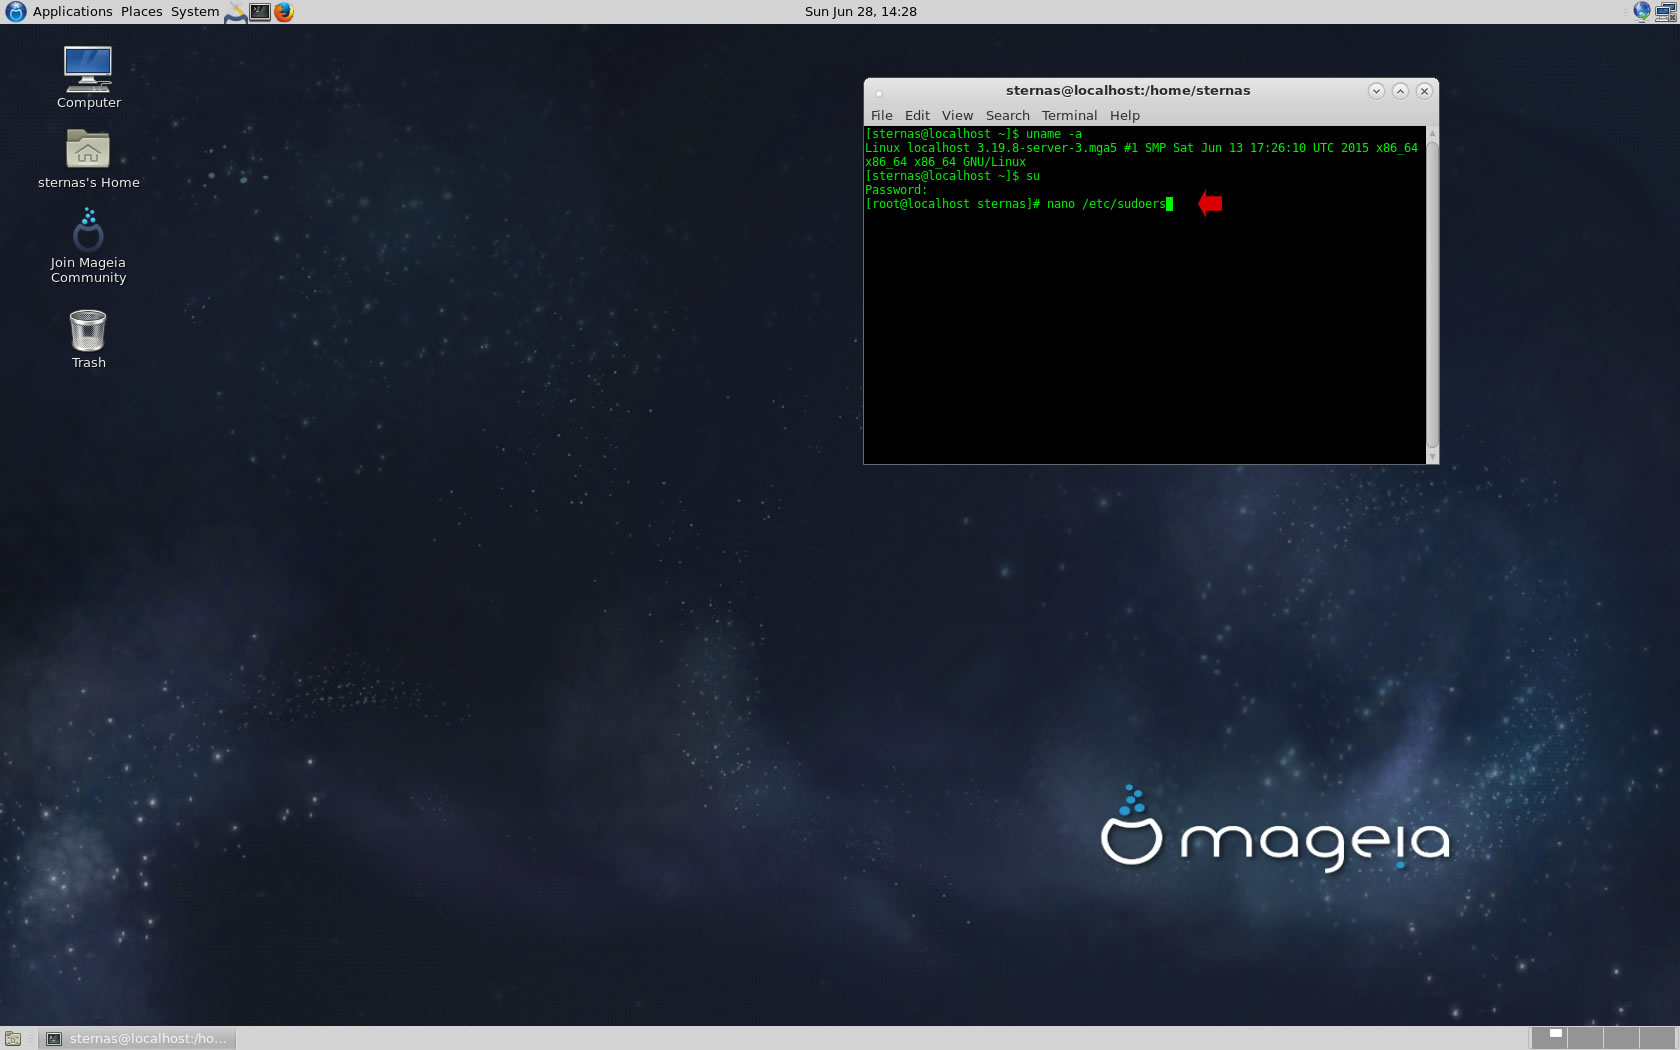
Task: Open the terminal File menu
Action: pos(881,116)
